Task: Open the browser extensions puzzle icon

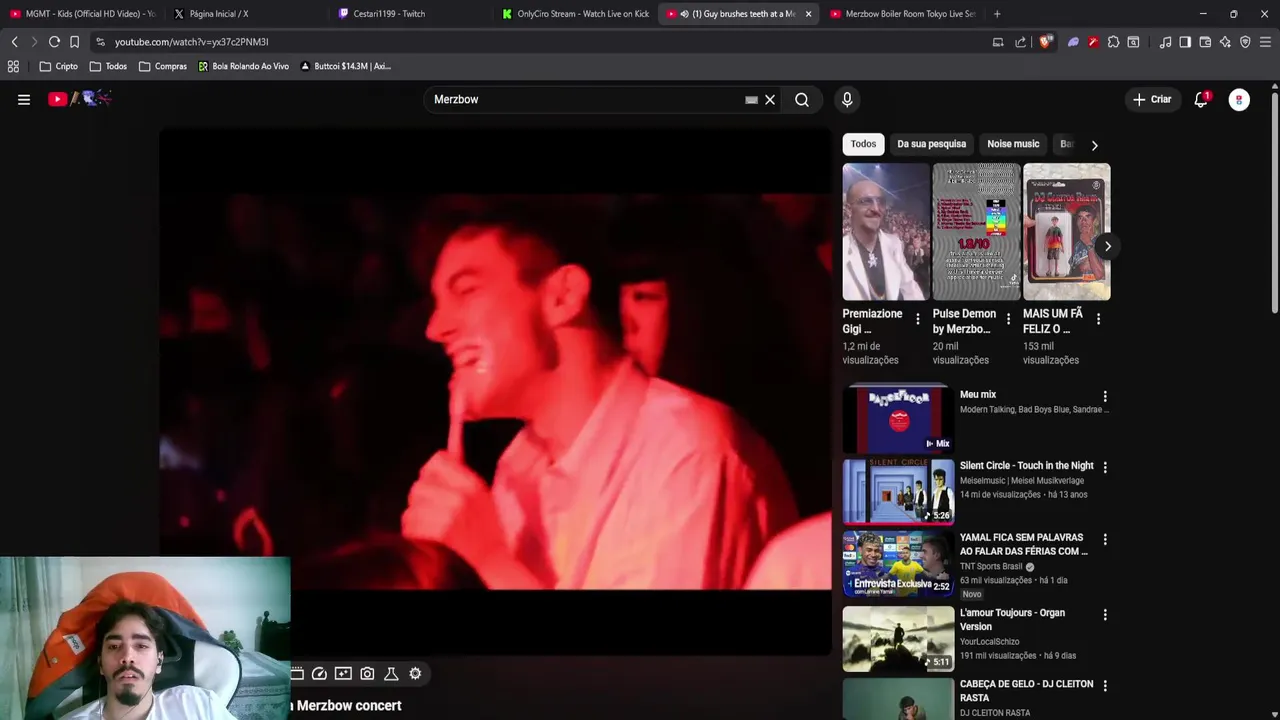Action: click(x=1113, y=42)
